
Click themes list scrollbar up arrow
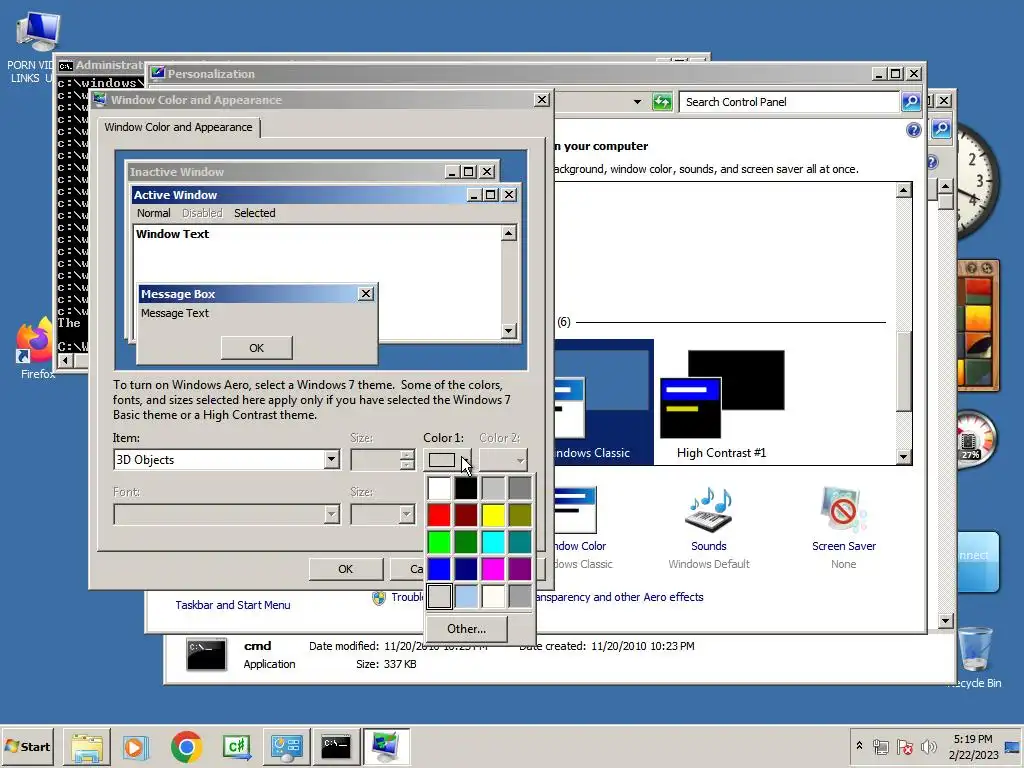[x=904, y=190]
